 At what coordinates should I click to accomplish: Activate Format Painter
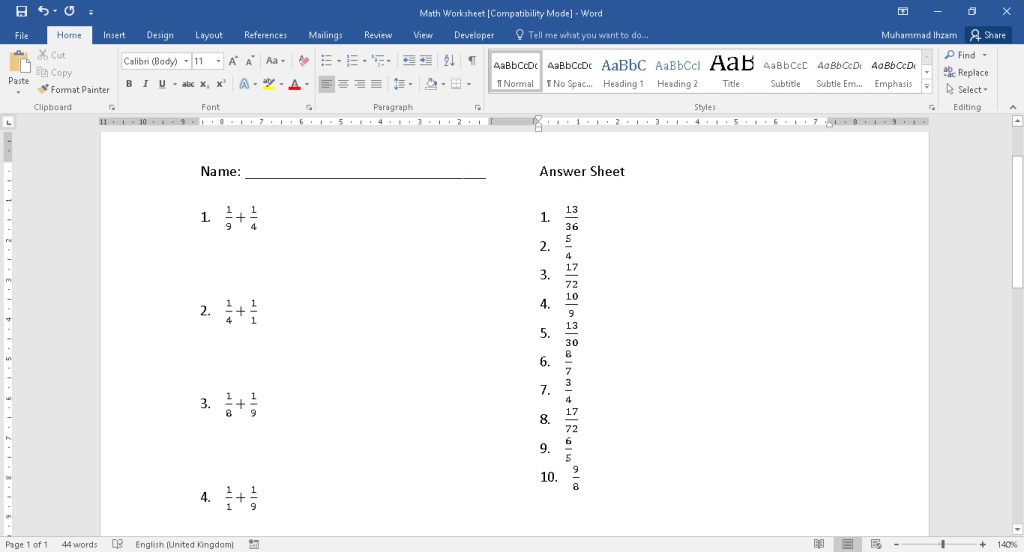(73, 89)
